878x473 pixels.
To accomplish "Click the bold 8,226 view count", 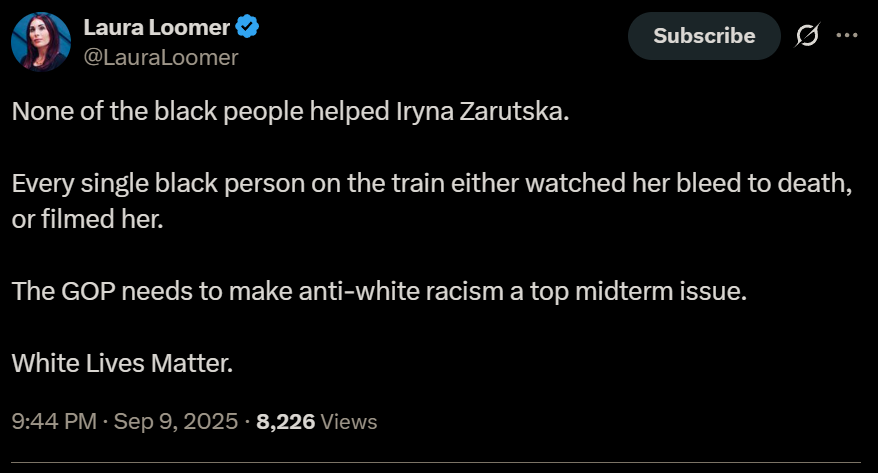I will 286,422.
